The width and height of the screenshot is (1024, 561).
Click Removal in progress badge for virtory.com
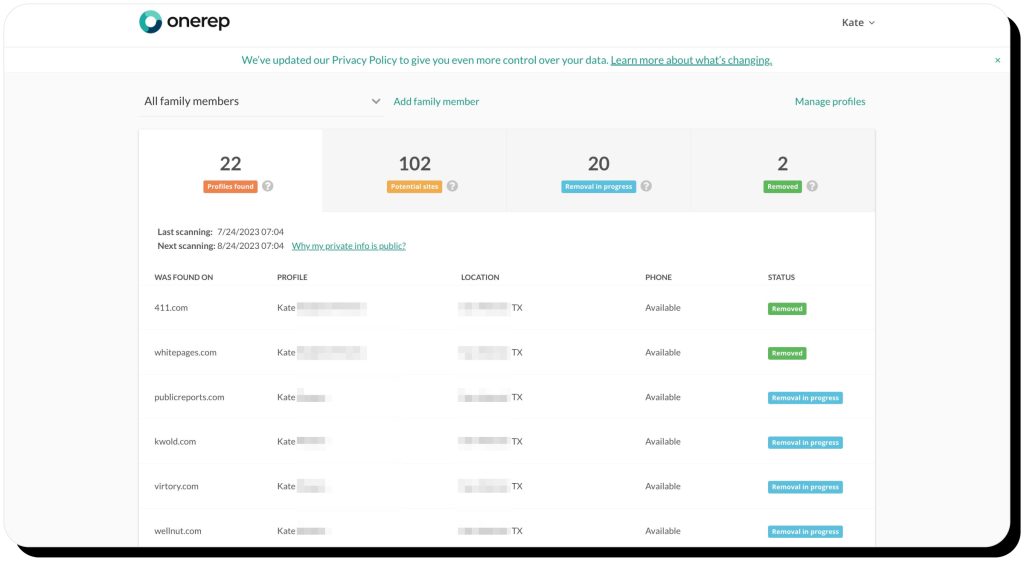click(805, 487)
